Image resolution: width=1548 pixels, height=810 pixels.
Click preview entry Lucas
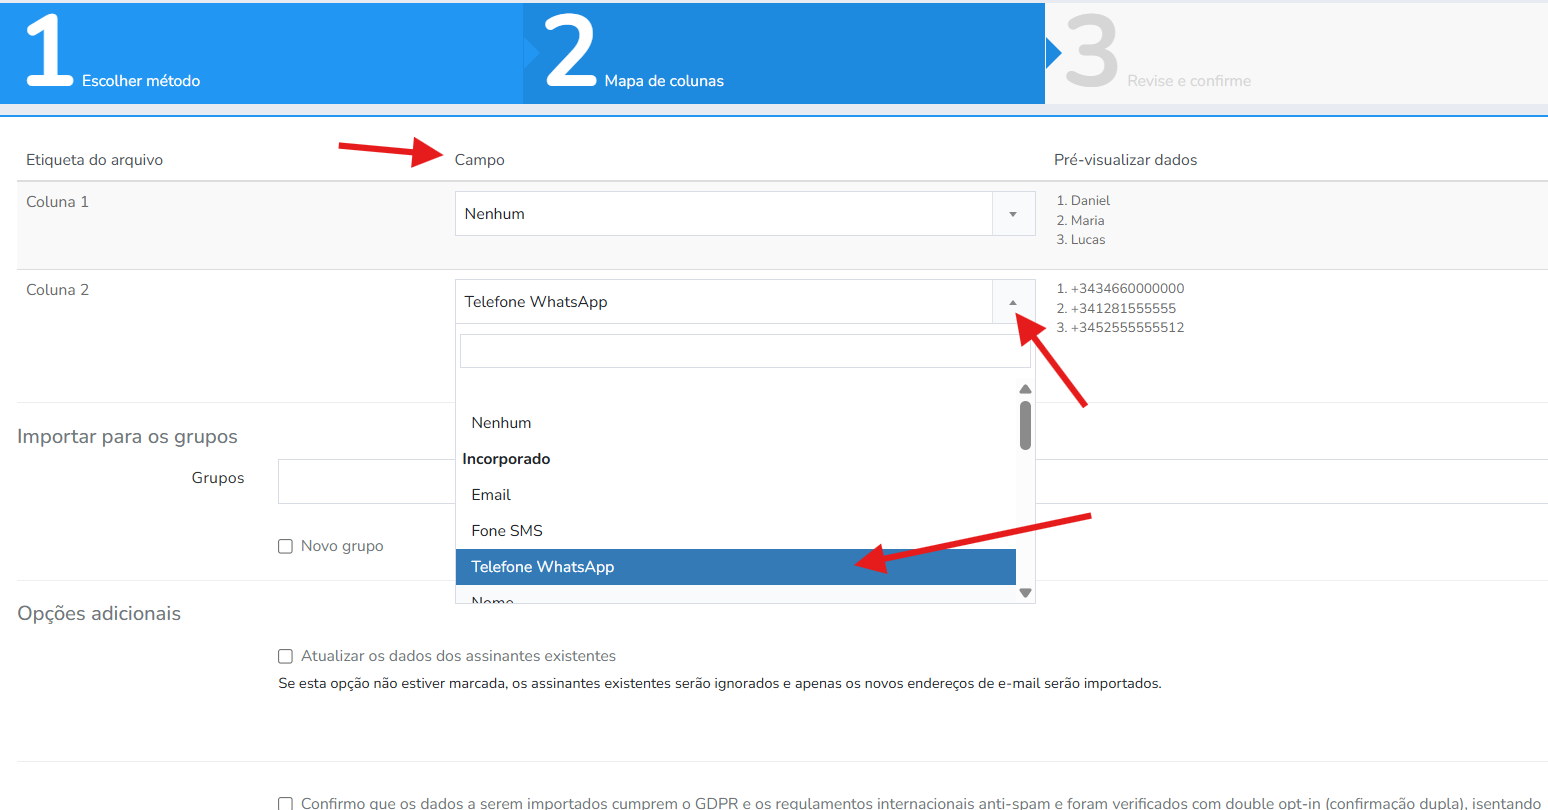1088,240
